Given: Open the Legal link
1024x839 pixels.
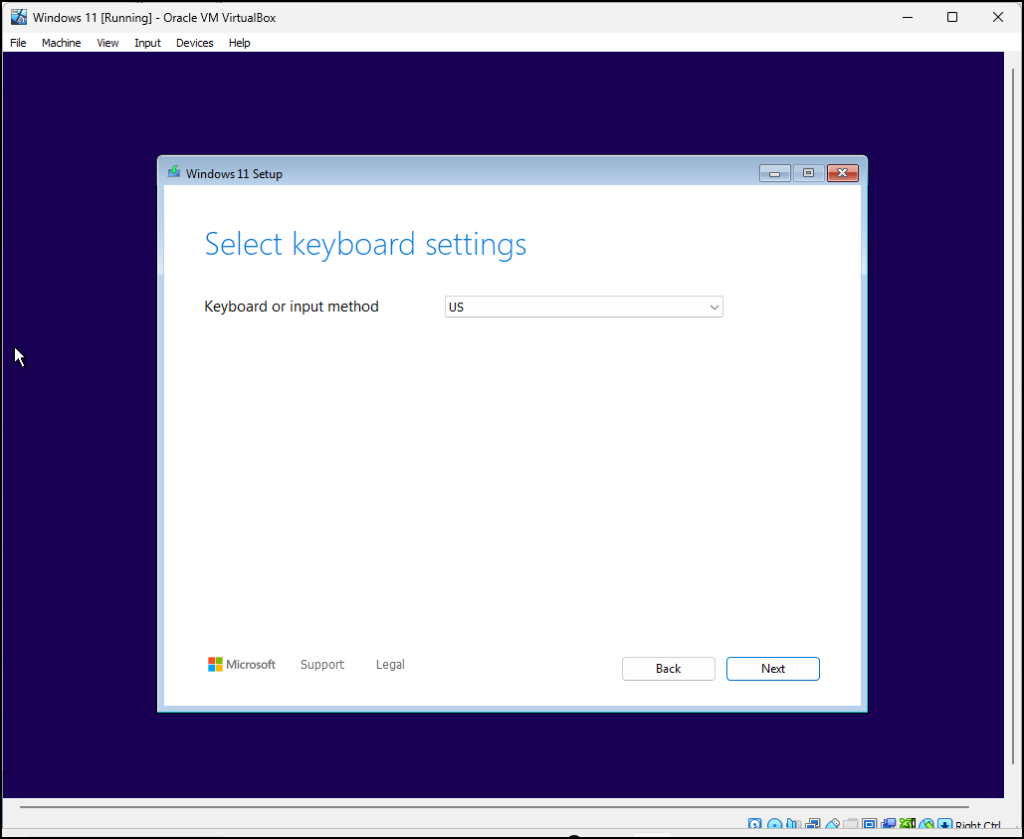Looking at the screenshot, I should coord(390,665).
